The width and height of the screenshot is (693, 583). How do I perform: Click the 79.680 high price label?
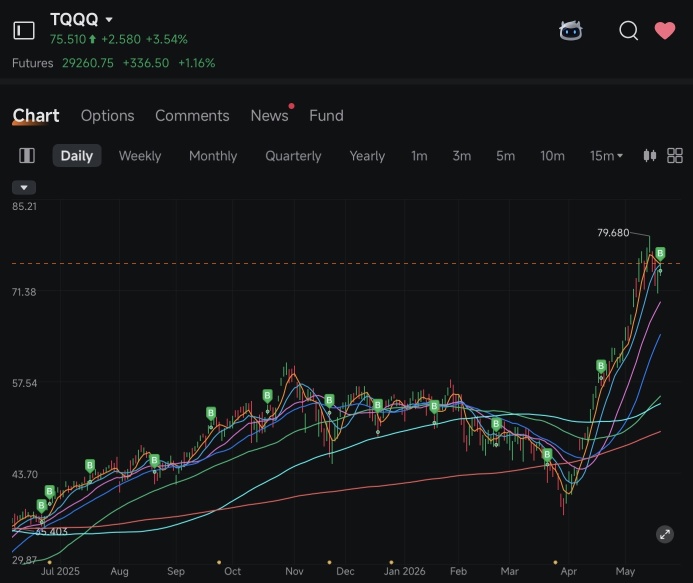click(x=613, y=232)
